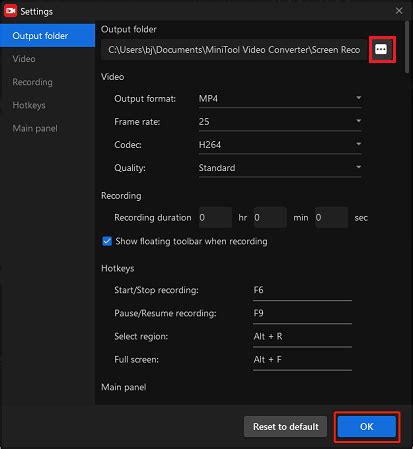Click the Reset to default button
413x449 pixels.
[285, 426]
